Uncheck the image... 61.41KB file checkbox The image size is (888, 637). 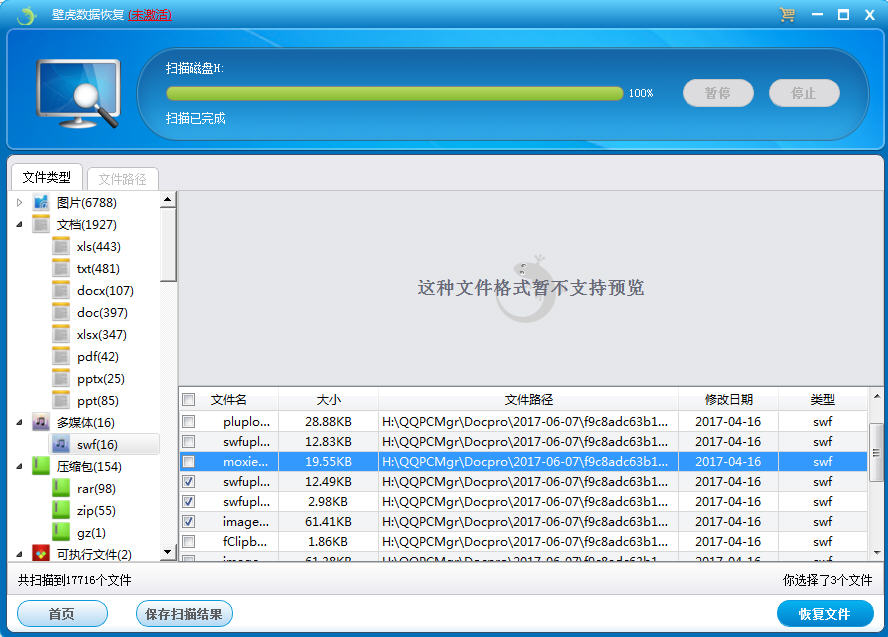point(189,522)
